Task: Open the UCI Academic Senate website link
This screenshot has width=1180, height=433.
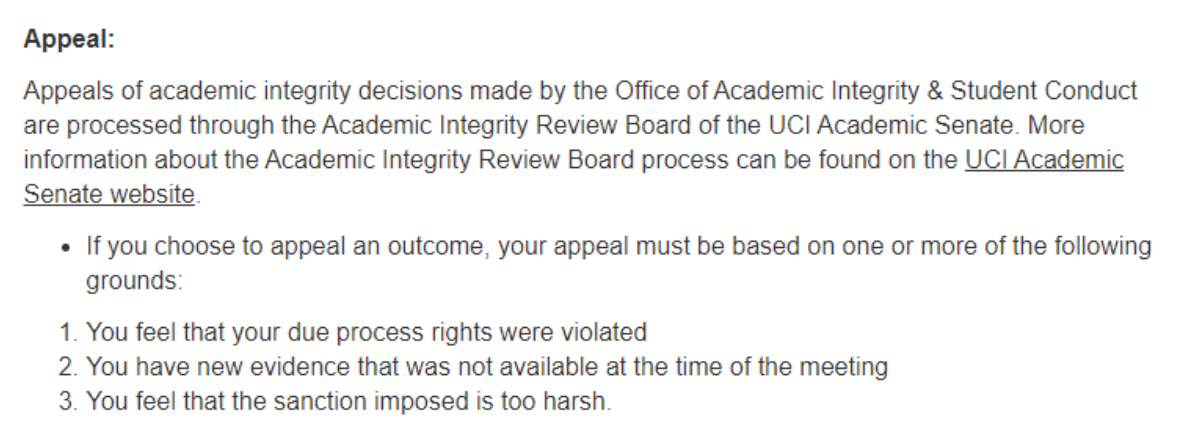Action: (x=1043, y=161)
